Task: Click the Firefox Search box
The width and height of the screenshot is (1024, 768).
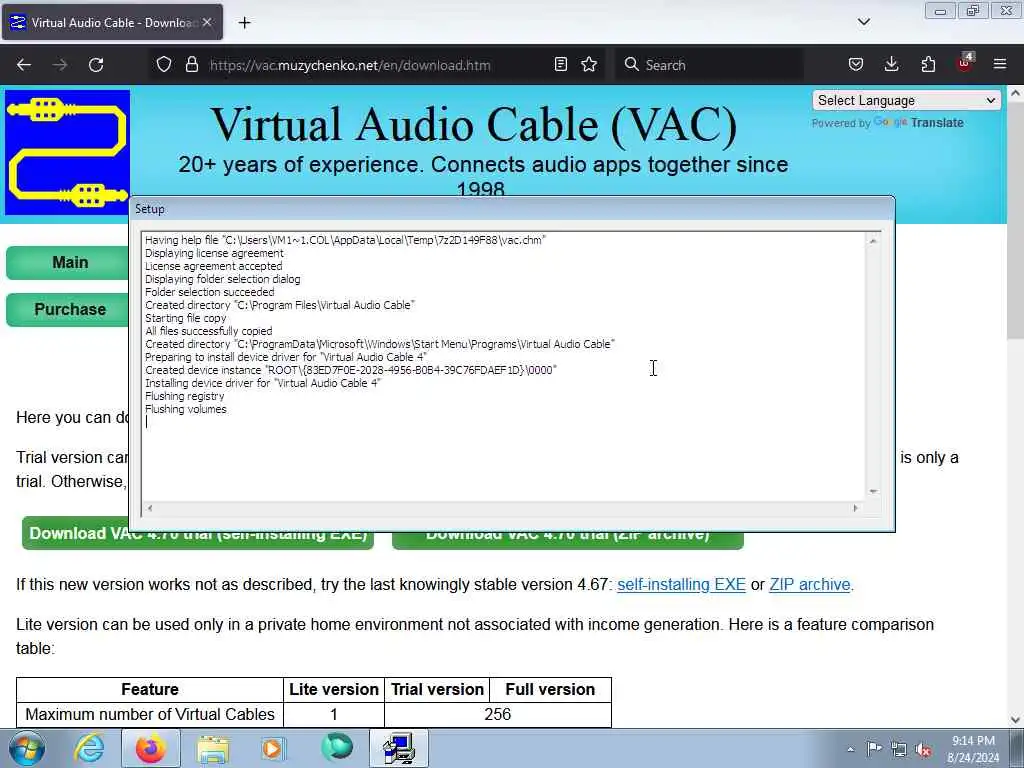Action: [709, 65]
